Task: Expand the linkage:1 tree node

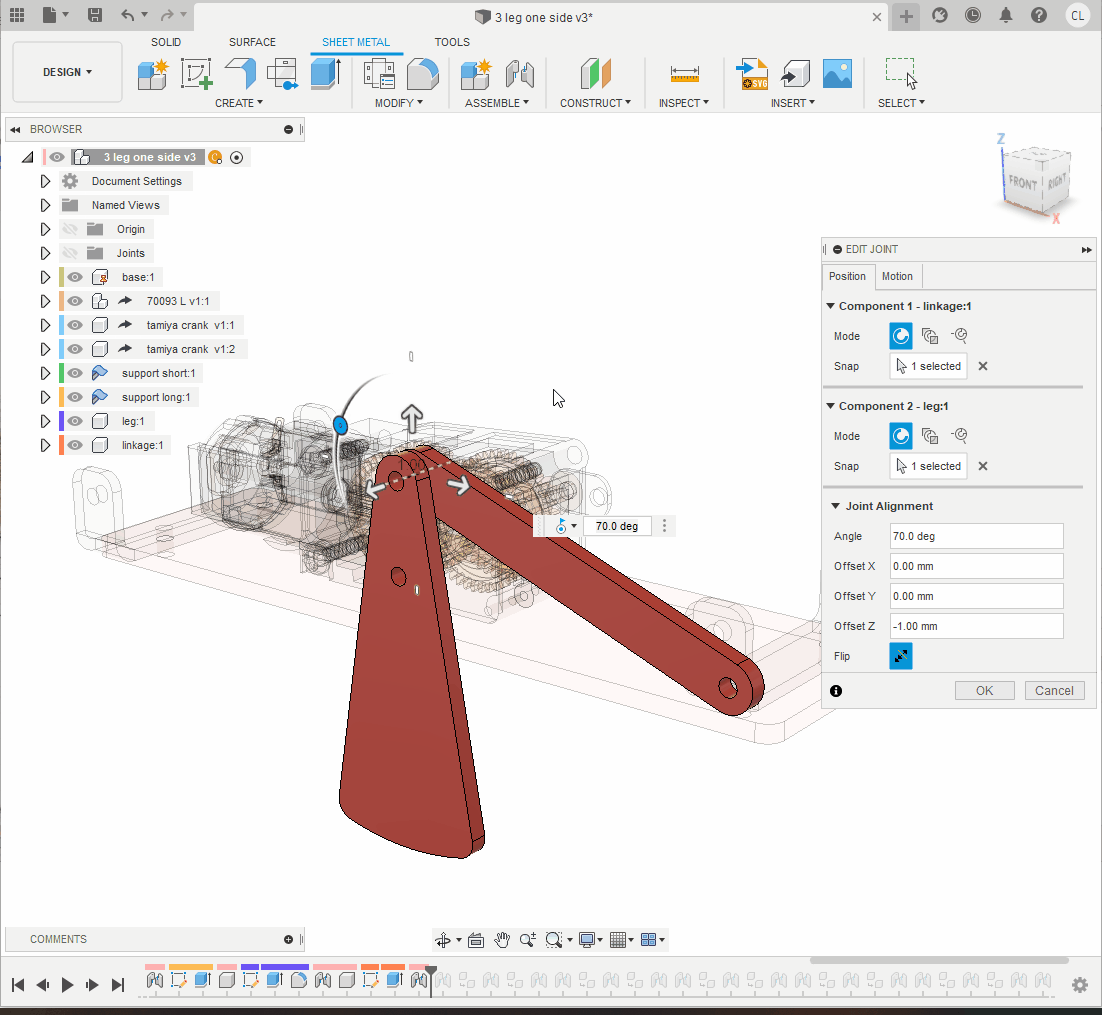Action: coord(45,445)
